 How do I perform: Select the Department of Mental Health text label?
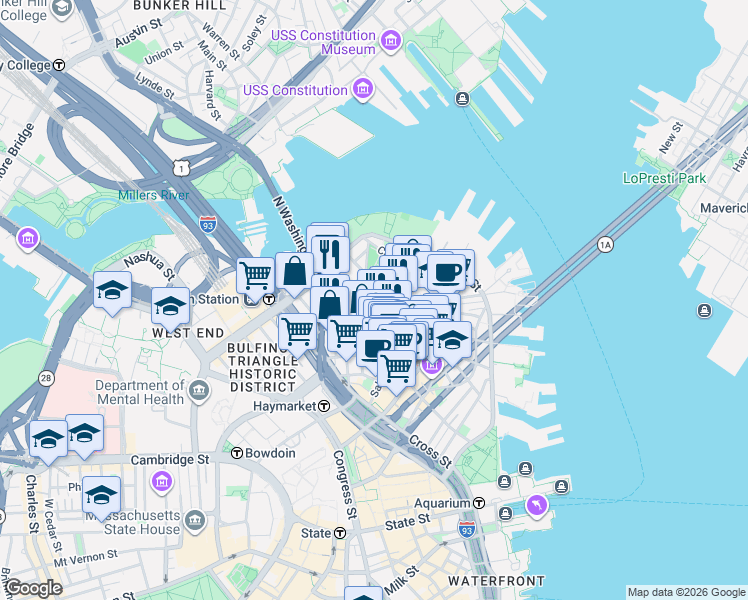[x=140, y=392]
